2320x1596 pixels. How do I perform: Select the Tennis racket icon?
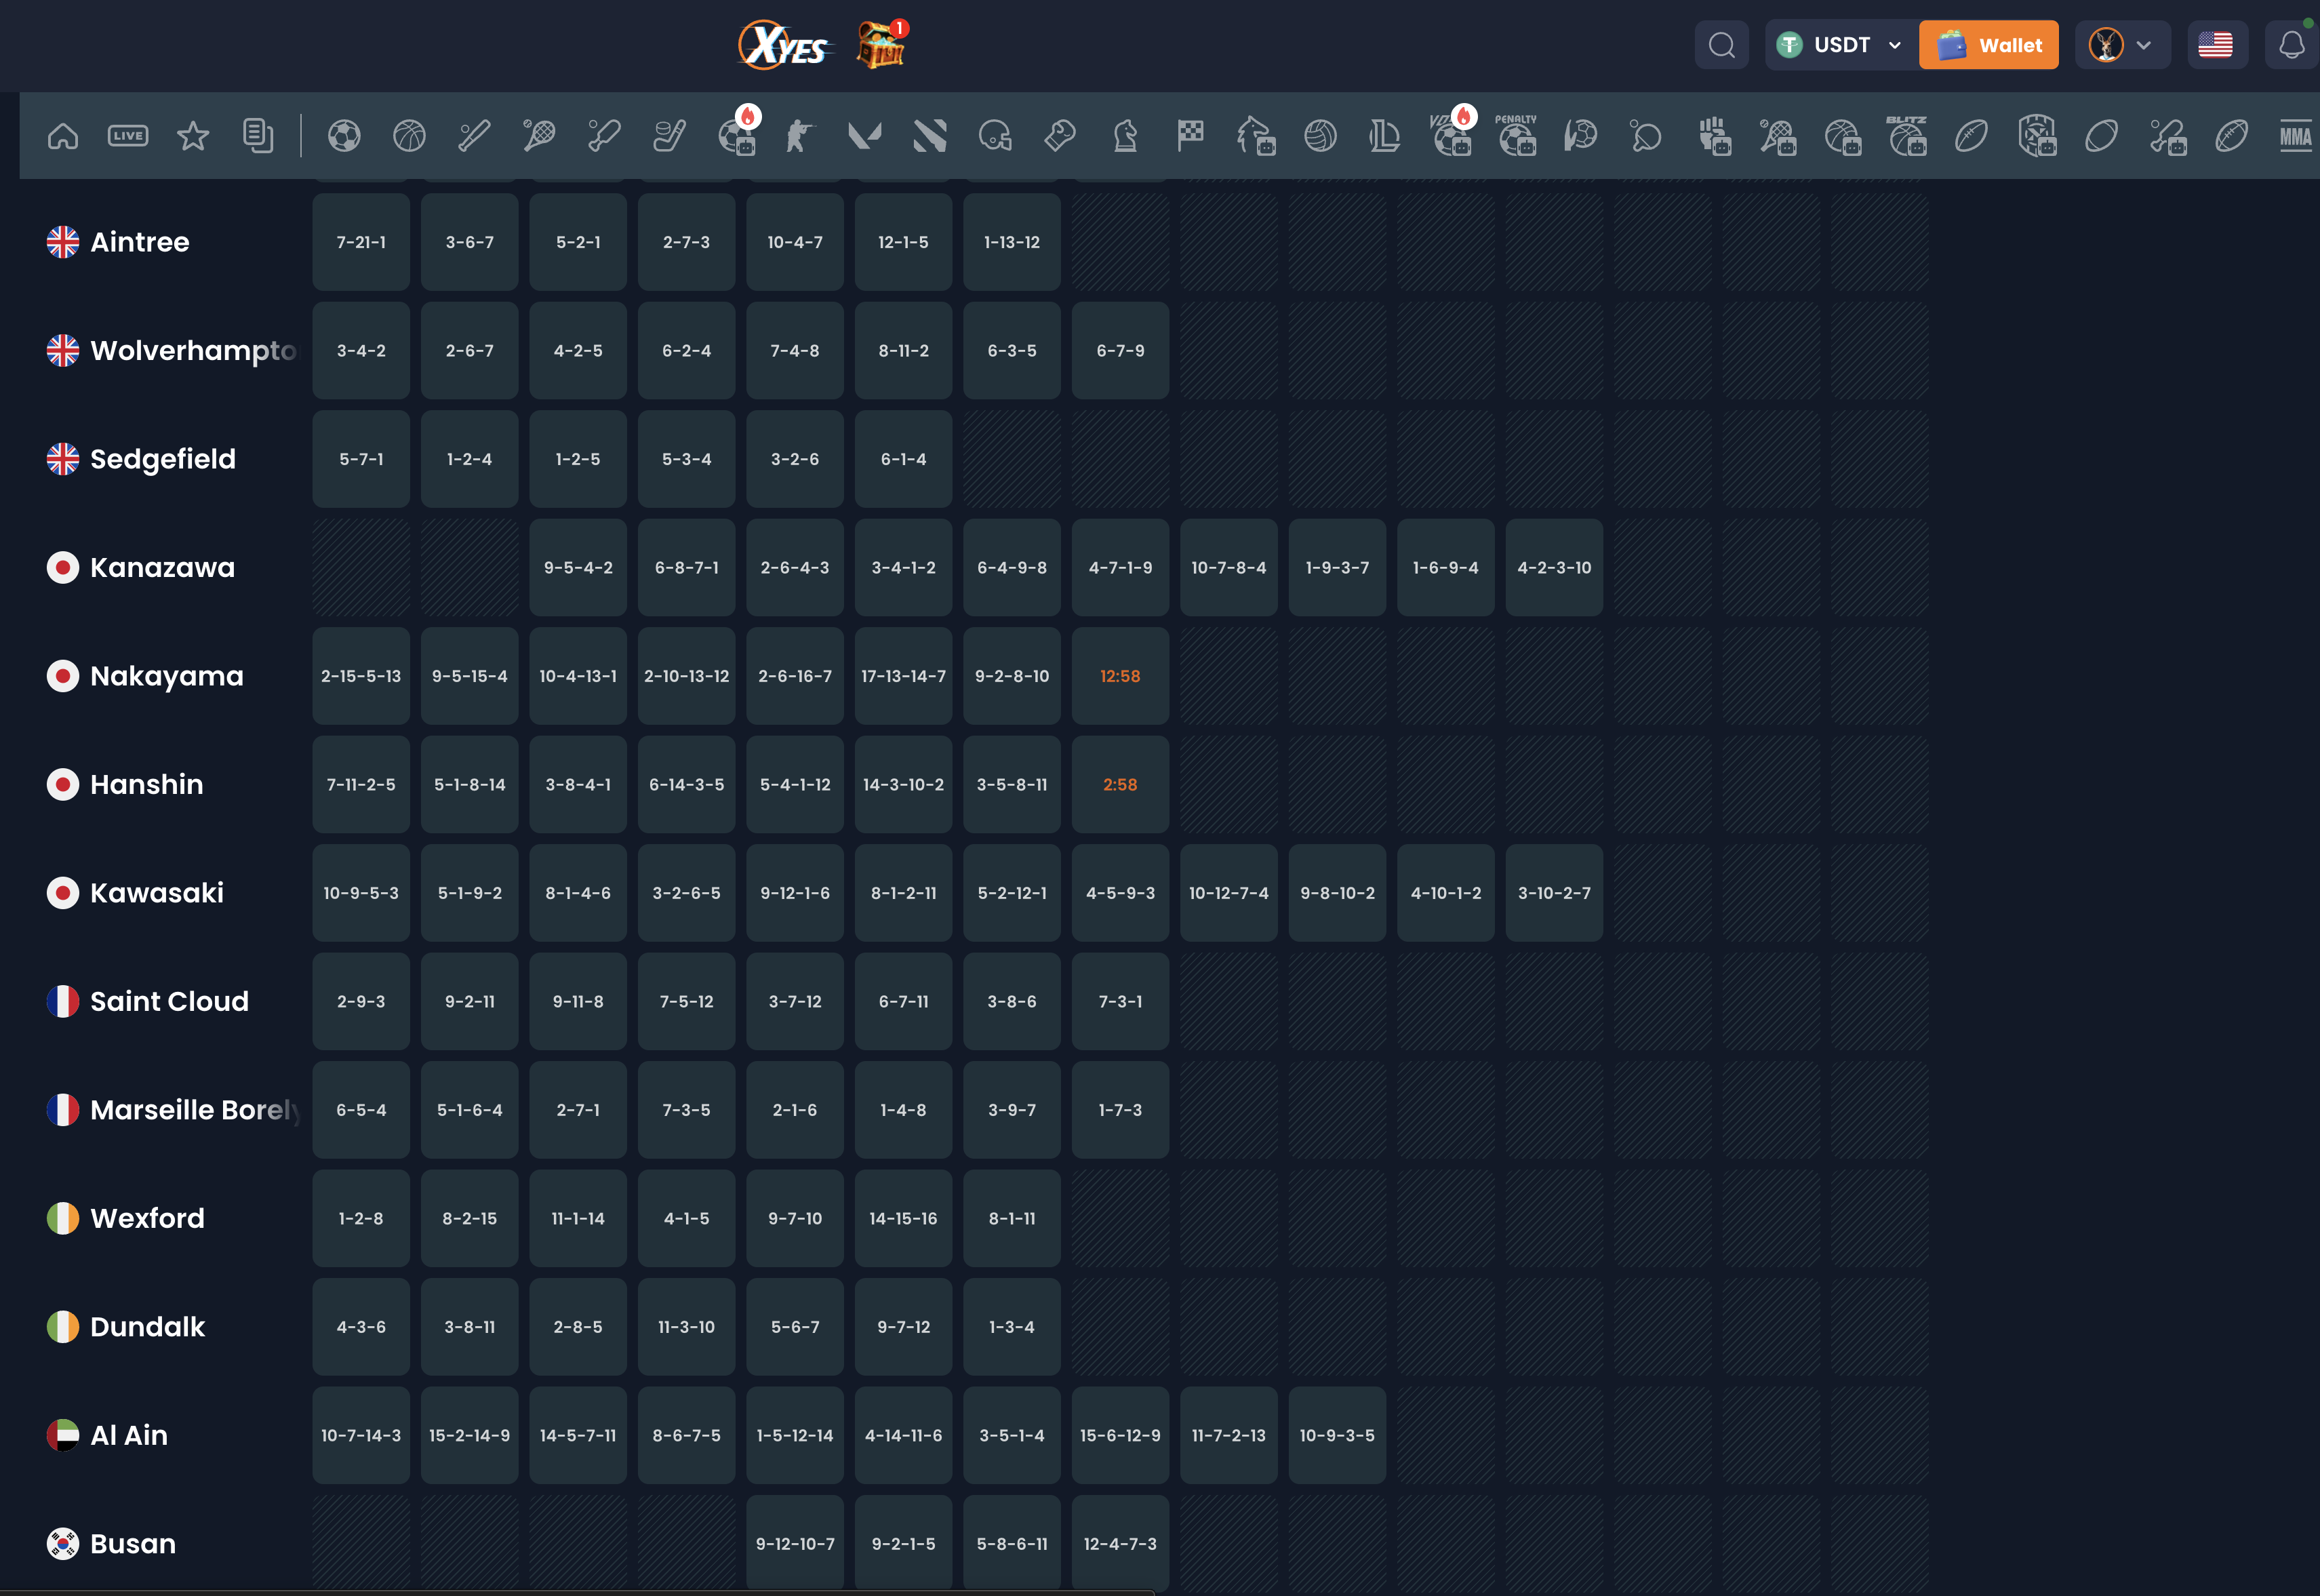click(x=539, y=135)
